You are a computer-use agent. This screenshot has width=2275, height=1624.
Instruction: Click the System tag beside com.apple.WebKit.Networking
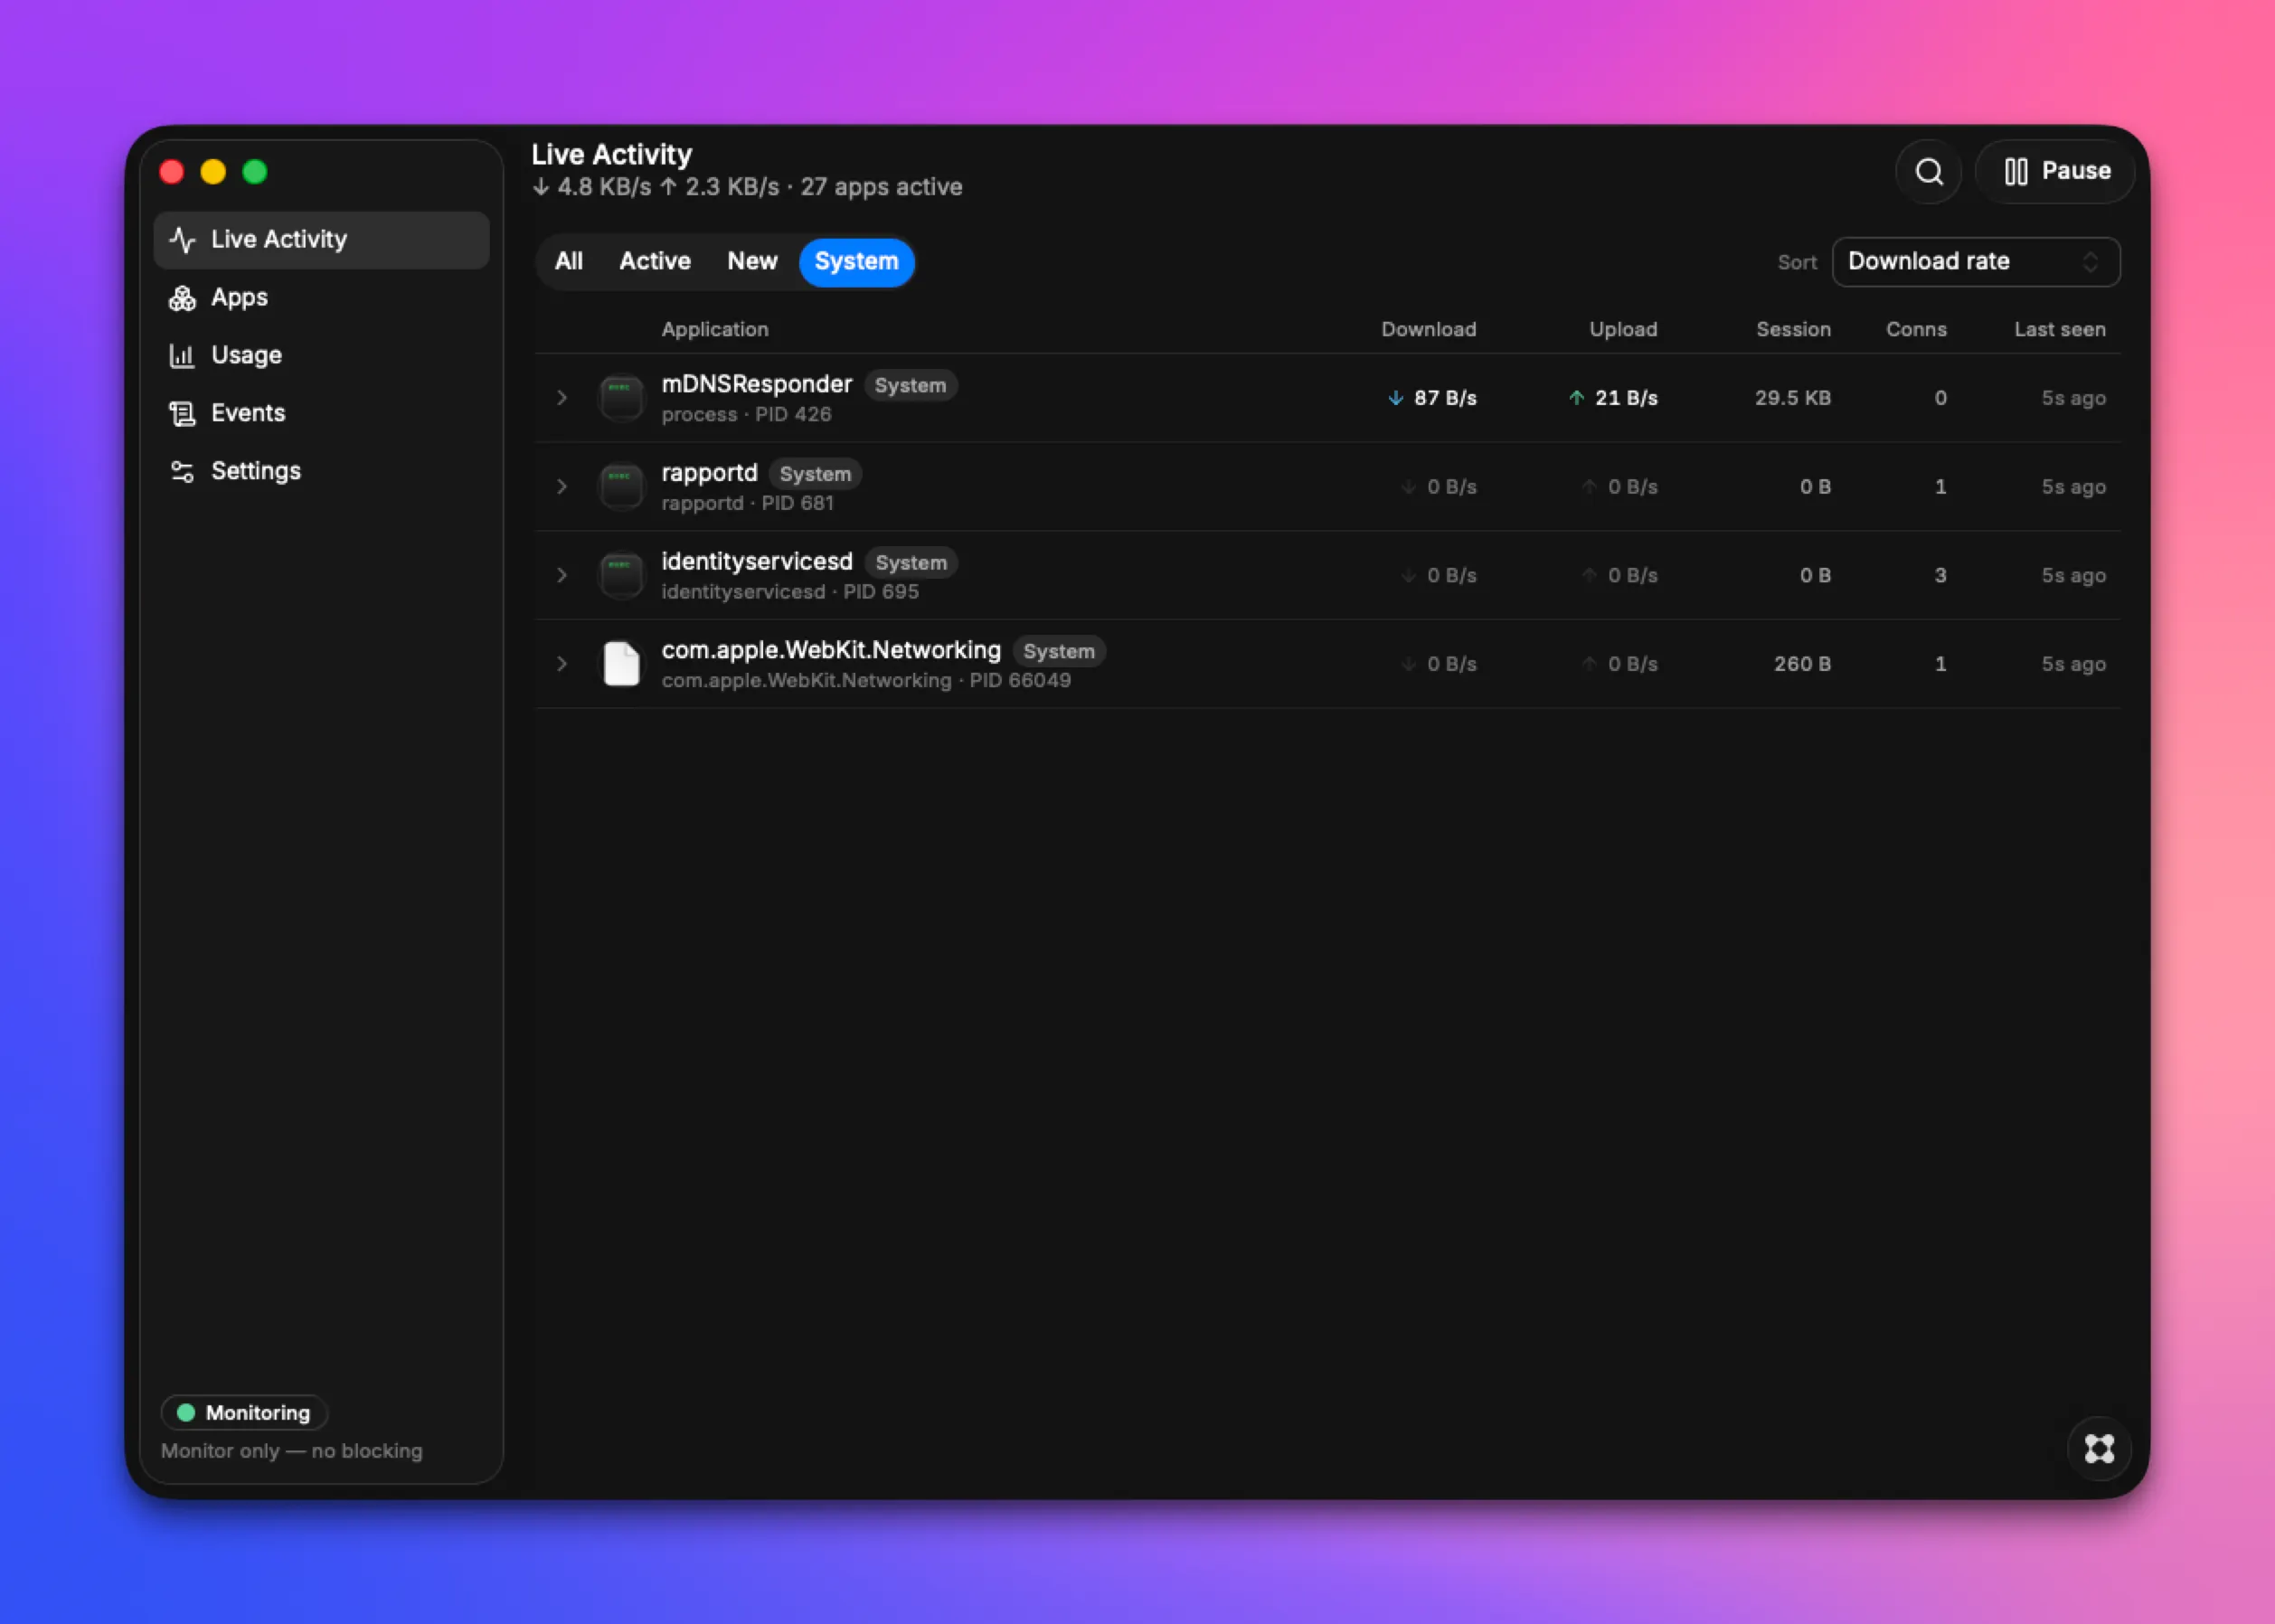point(1059,652)
